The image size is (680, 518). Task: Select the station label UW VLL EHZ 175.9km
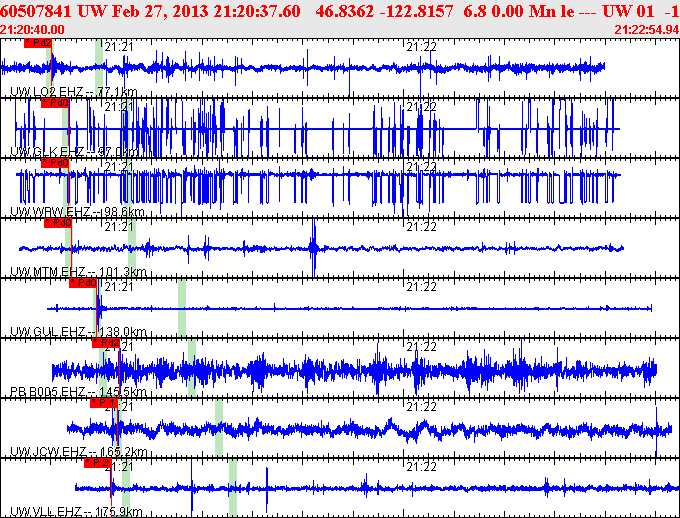pyautogui.click(x=76, y=511)
